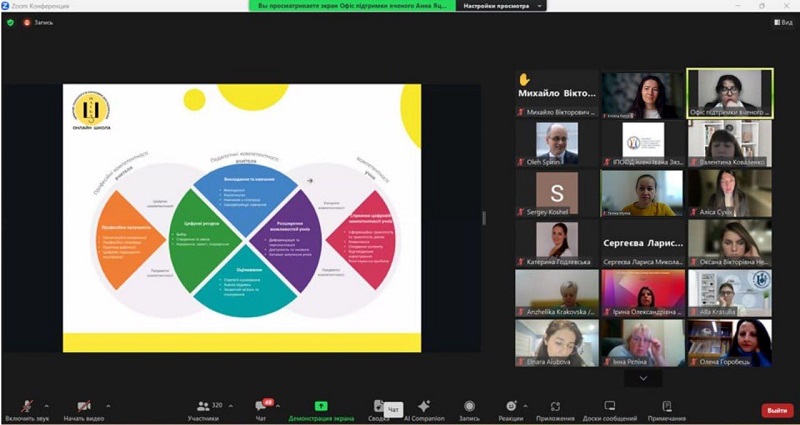This screenshot has height=425, width=800.
Task: Click muted mic icon beside Alla Krasulia
Action: tap(693, 312)
